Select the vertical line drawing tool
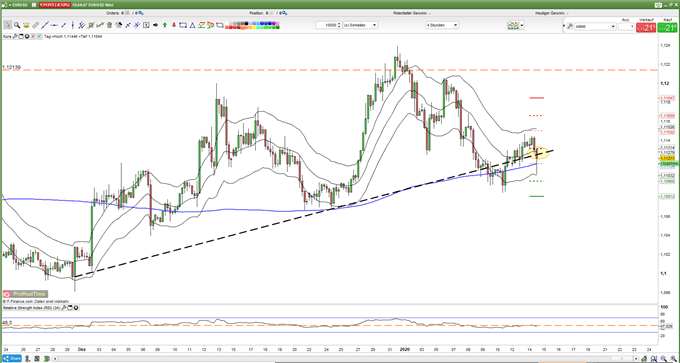This screenshot has height=363, width=680. (x=72, y=25)
